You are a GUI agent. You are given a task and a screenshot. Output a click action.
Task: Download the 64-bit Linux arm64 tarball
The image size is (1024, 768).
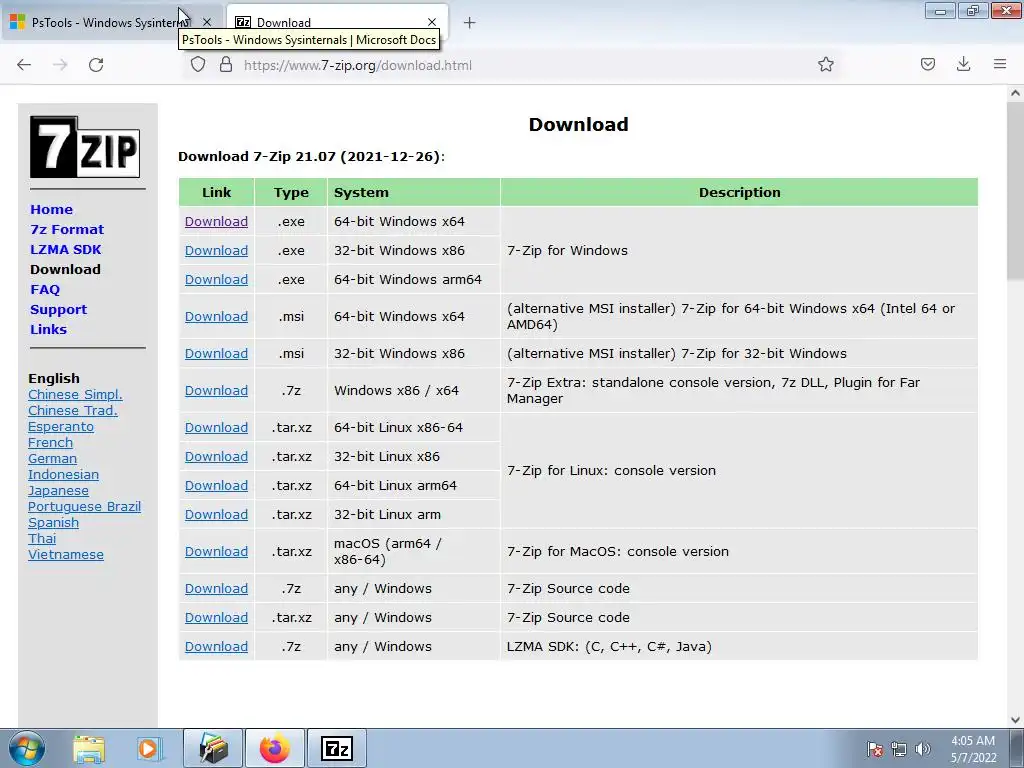[x=216, y=486]
